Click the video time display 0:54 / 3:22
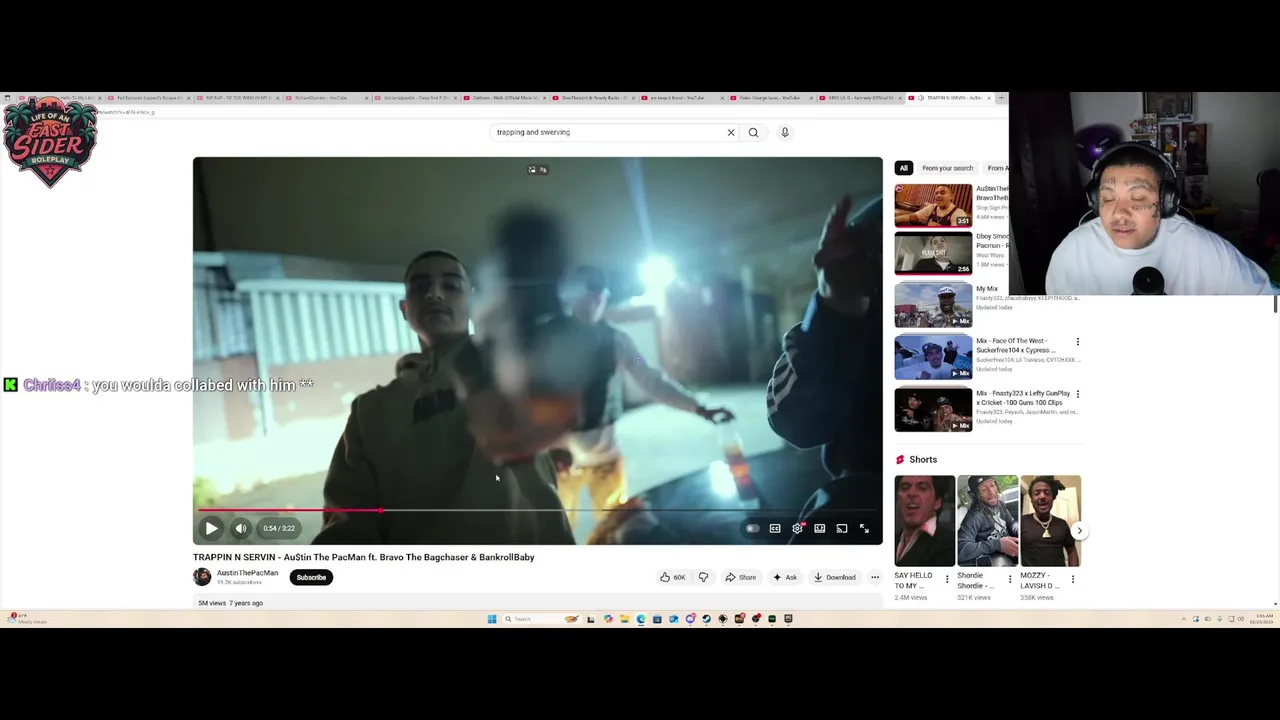The image size is (1280, 720). [x=279, y=528]
